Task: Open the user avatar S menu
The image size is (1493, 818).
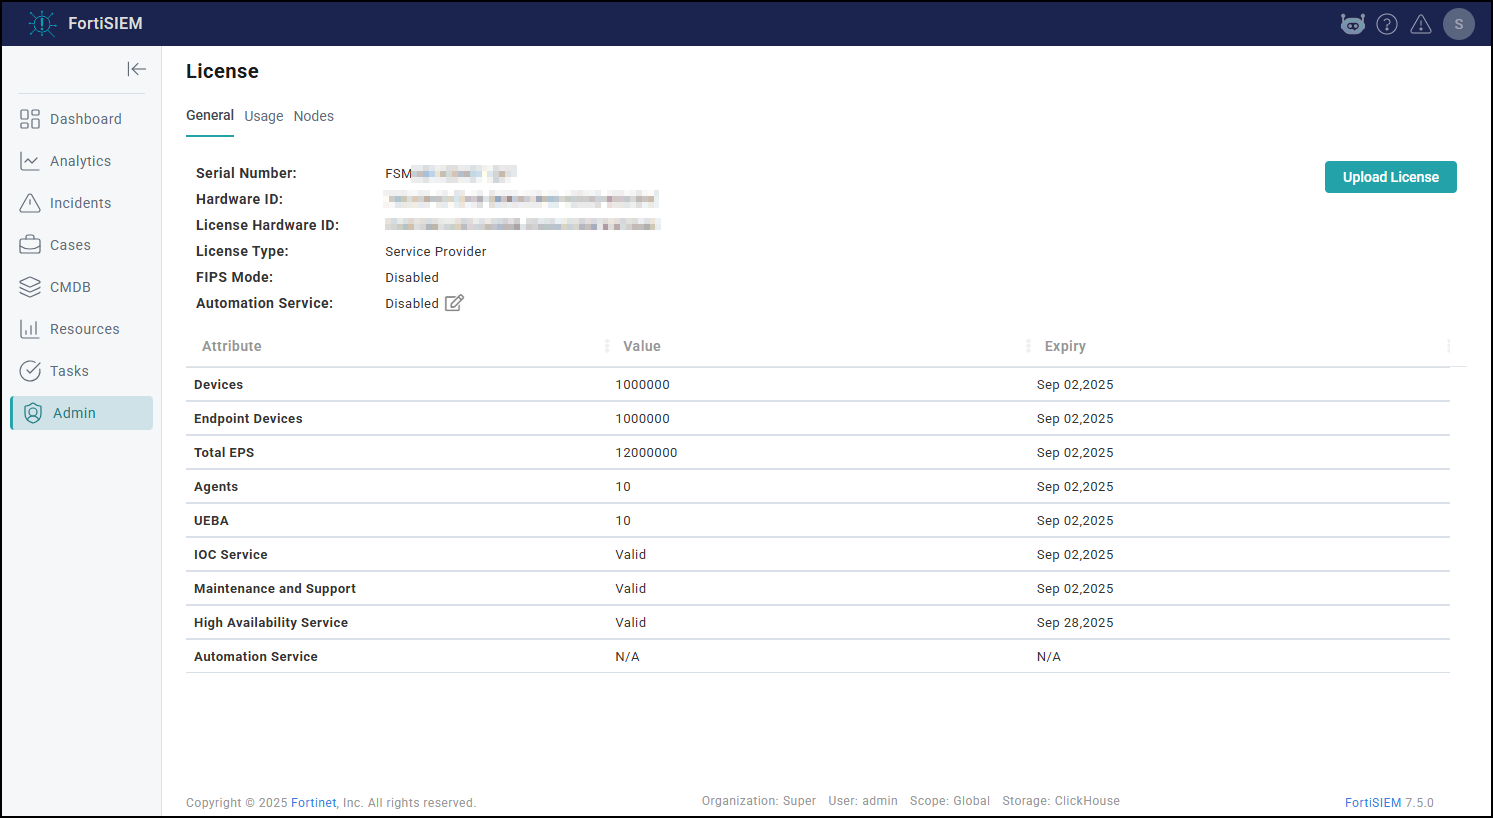Action: 1459,24
